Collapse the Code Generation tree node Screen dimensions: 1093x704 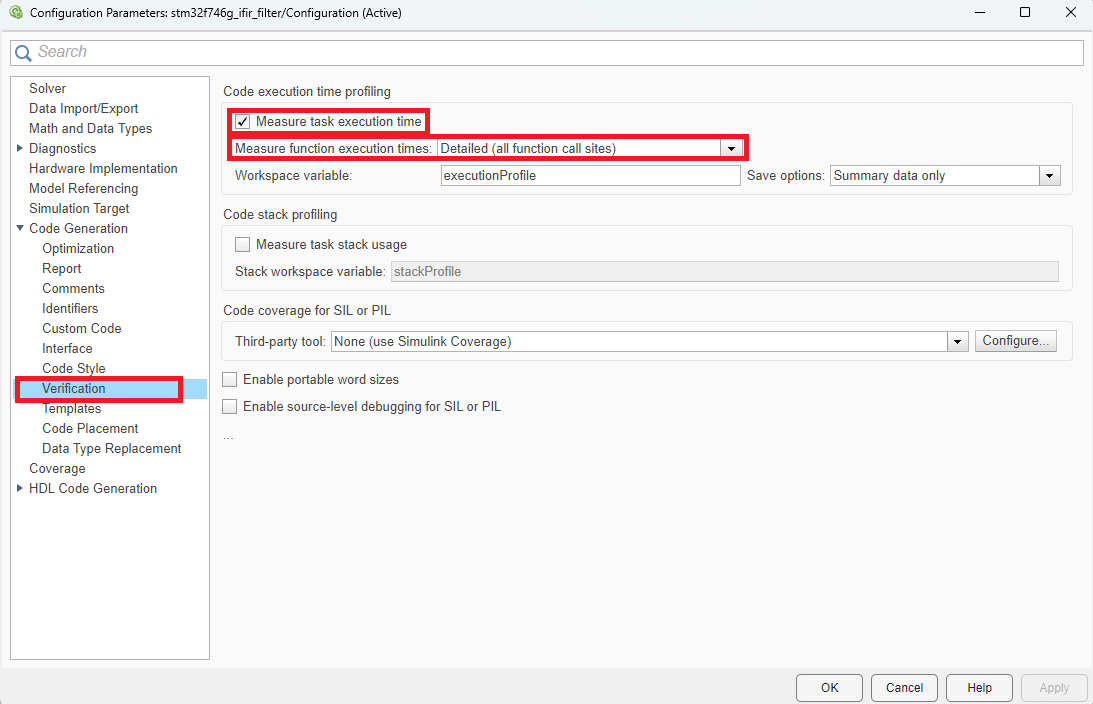[x=20, y=229]
